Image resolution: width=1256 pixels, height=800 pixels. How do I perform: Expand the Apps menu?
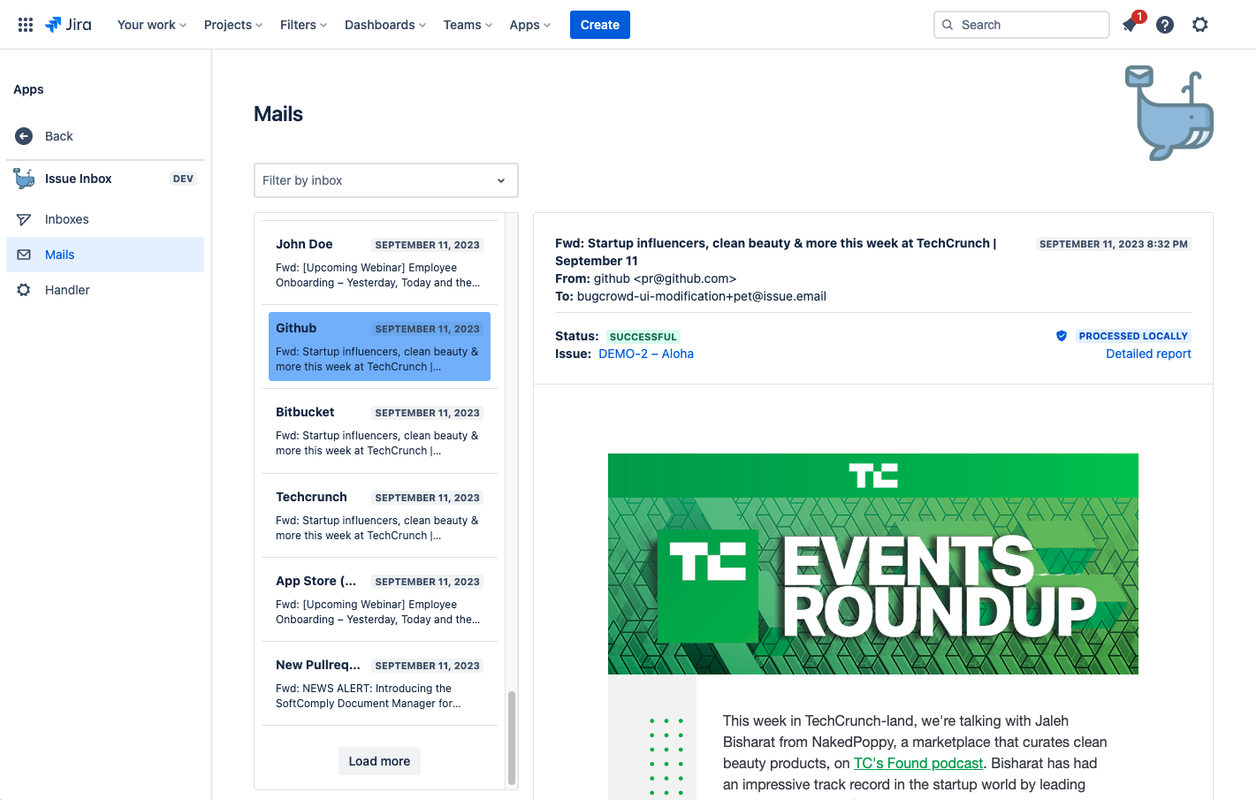[x=530, y=25]
